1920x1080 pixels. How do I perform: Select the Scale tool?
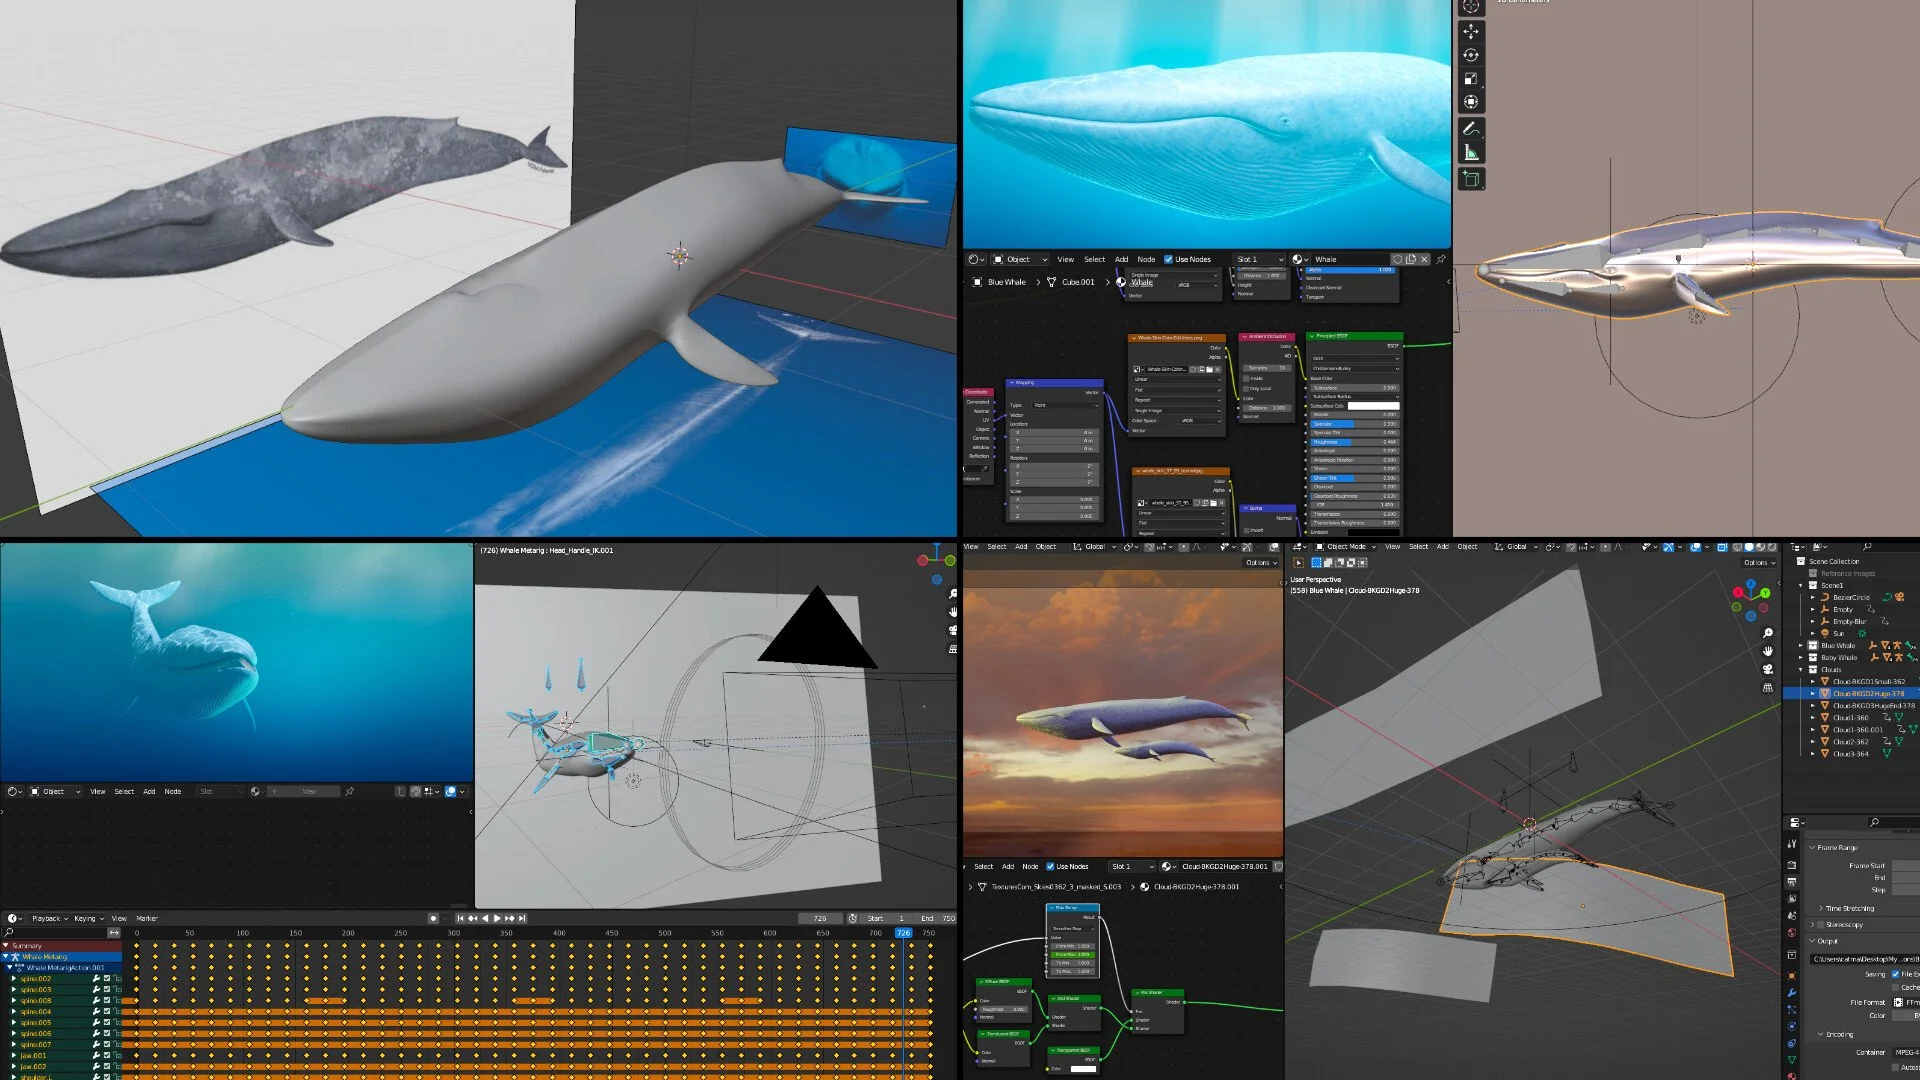pos(1470,79)
